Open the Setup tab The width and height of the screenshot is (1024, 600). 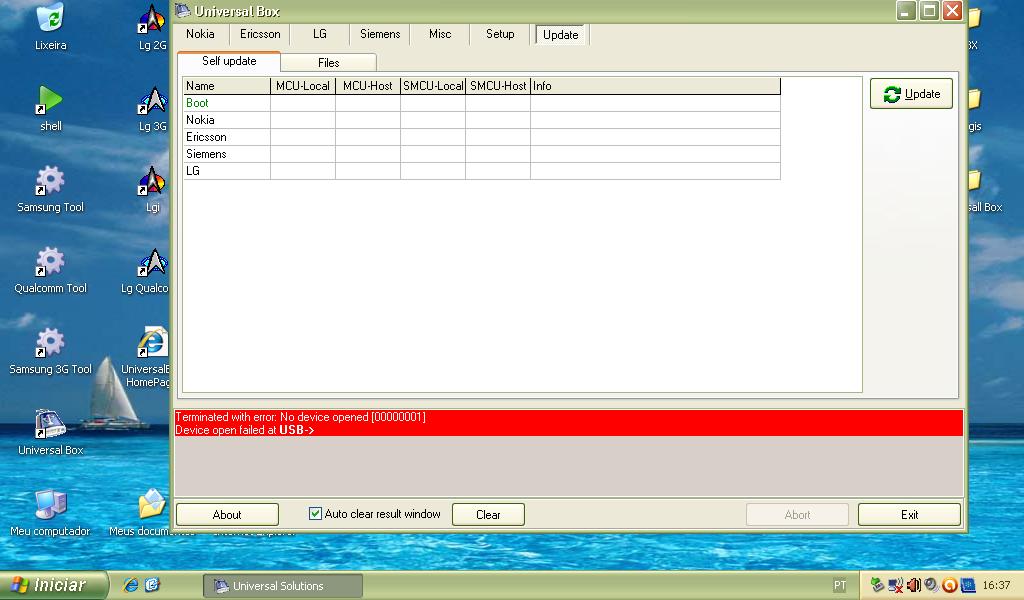pos(500,34)
